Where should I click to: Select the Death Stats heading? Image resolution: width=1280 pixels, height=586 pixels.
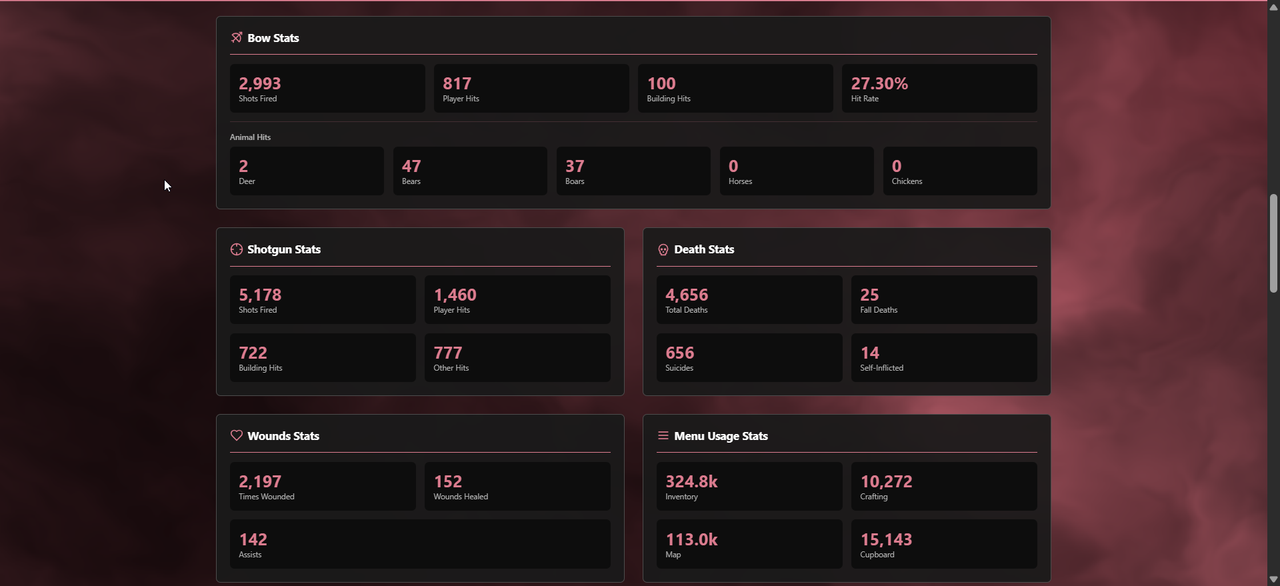pyautogui.click(x=704, y=250)
